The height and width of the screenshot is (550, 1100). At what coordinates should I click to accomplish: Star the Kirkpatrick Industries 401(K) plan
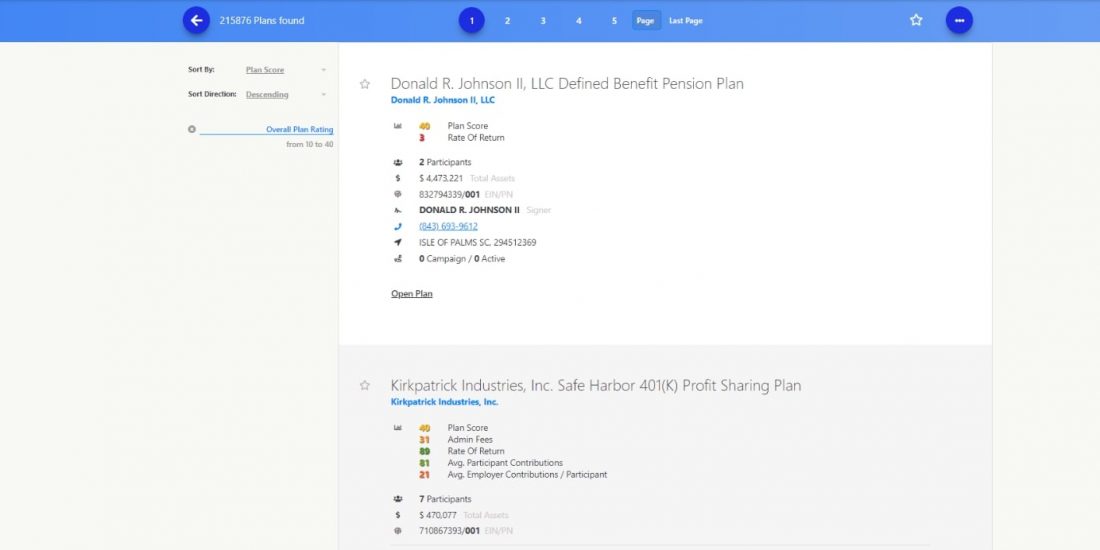coord(365,386)
